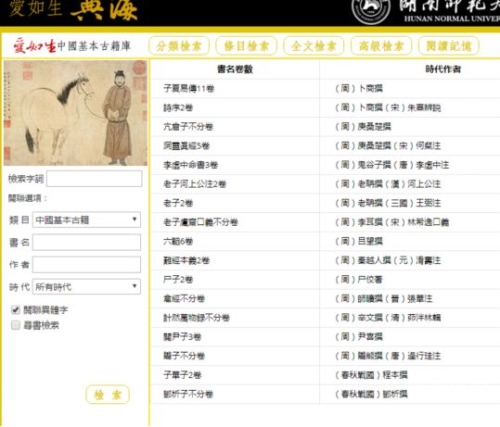Viewport: 500px width, 427px height.
Task: Uncheck the 關聯異體字 checkbox
Action: point(15,310)
